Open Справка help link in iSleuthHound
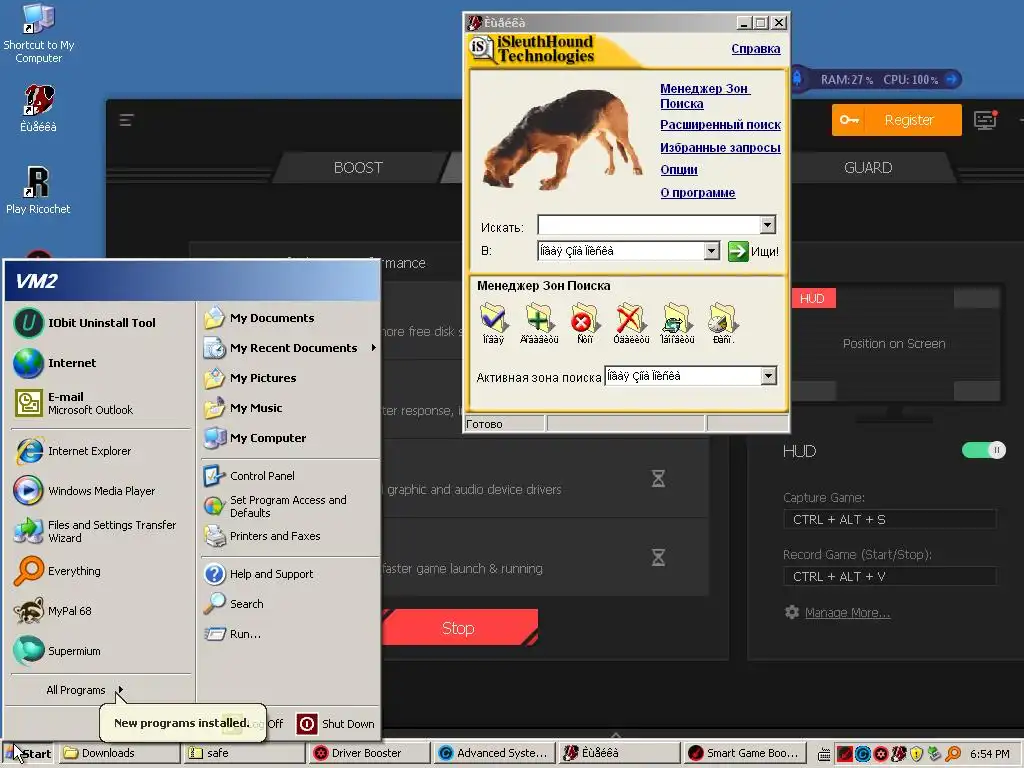The width and height of the screenshot is (1024, 768). point(756,49)
